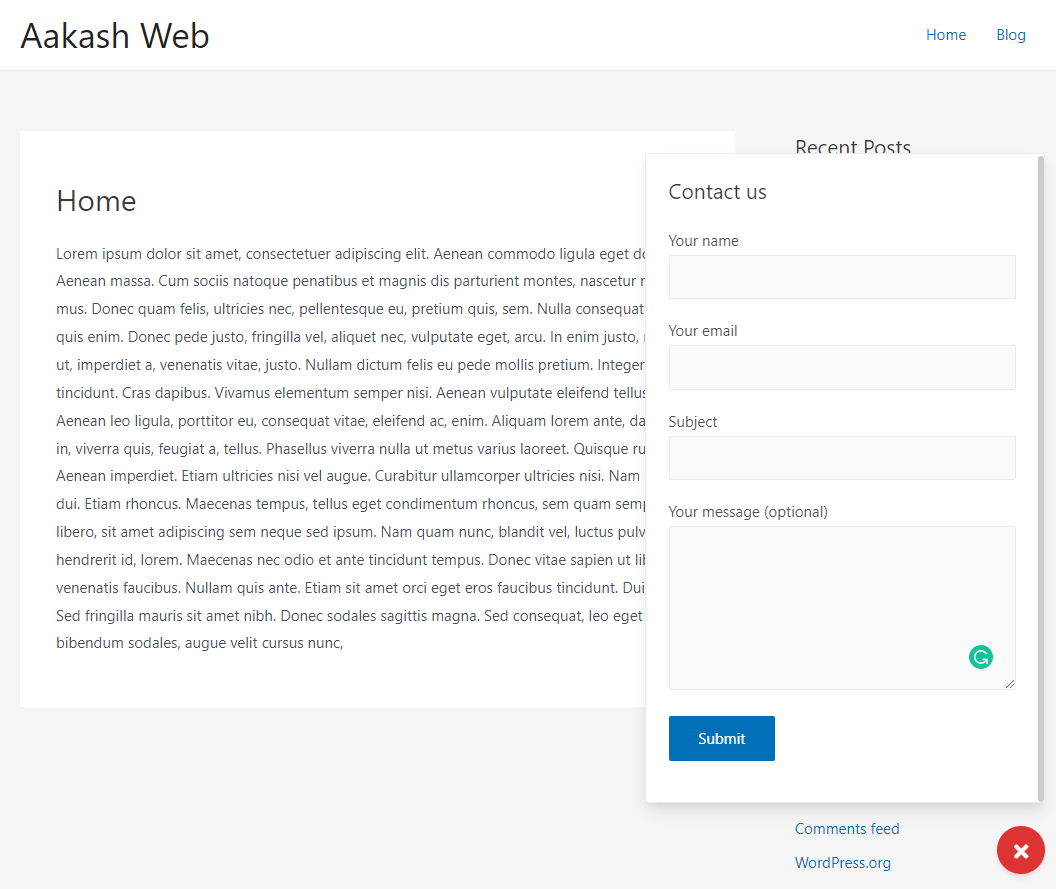
Task: Focus the Your email input field
Action: [x=841, y=367]
